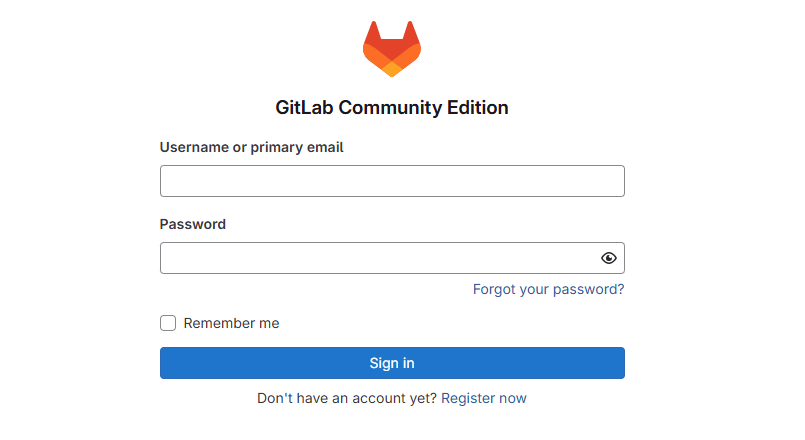Click the GitLab Community Edition heading
The width and height of the screenshot is (805, 440).
pos(392,108)
